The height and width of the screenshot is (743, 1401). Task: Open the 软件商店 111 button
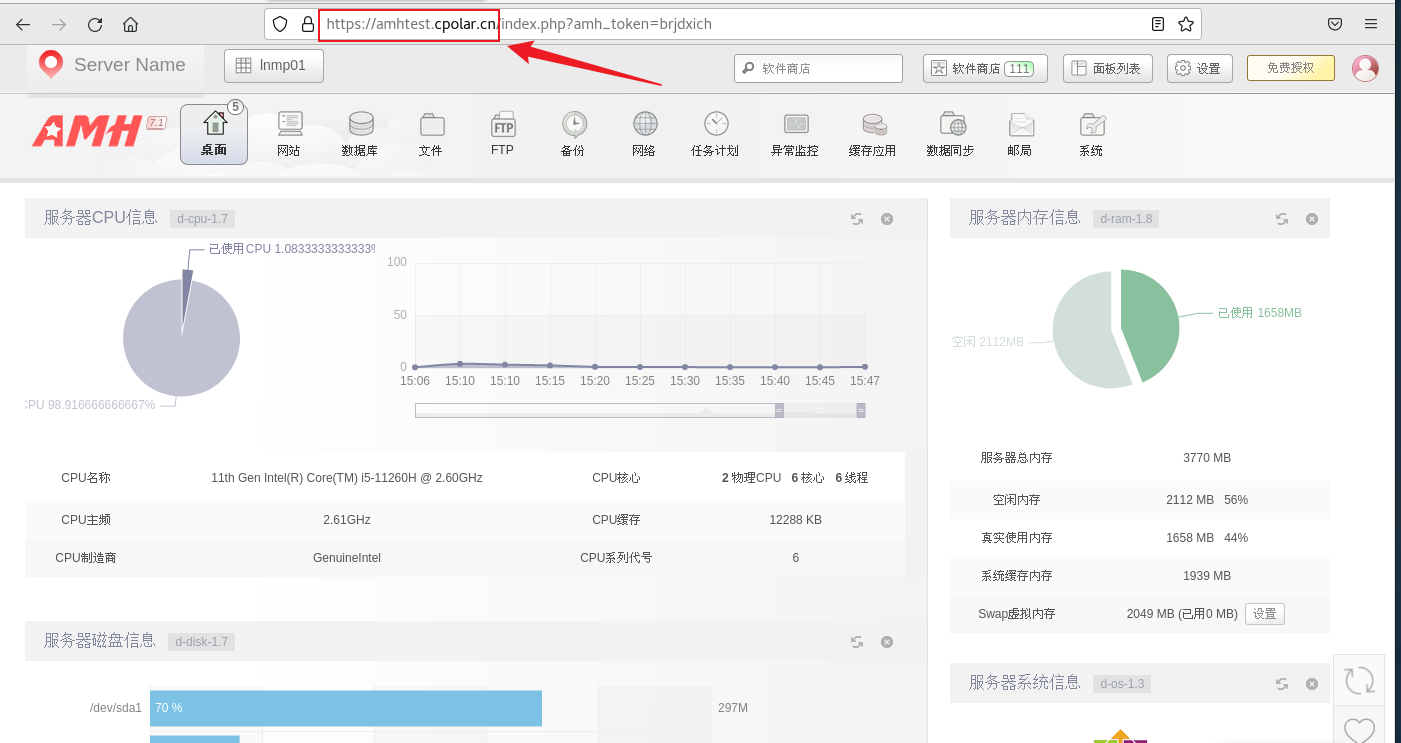985,68
